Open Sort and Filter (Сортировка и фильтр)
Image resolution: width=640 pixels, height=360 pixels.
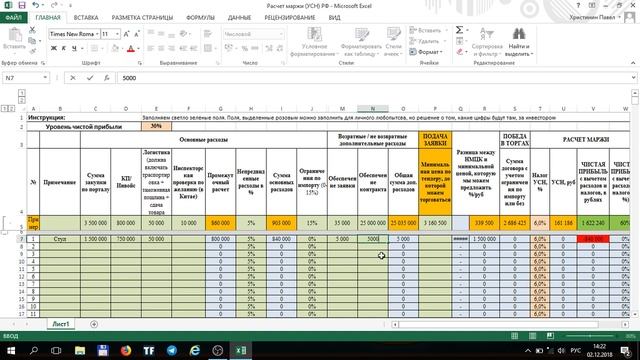click(x=487, y=42)
